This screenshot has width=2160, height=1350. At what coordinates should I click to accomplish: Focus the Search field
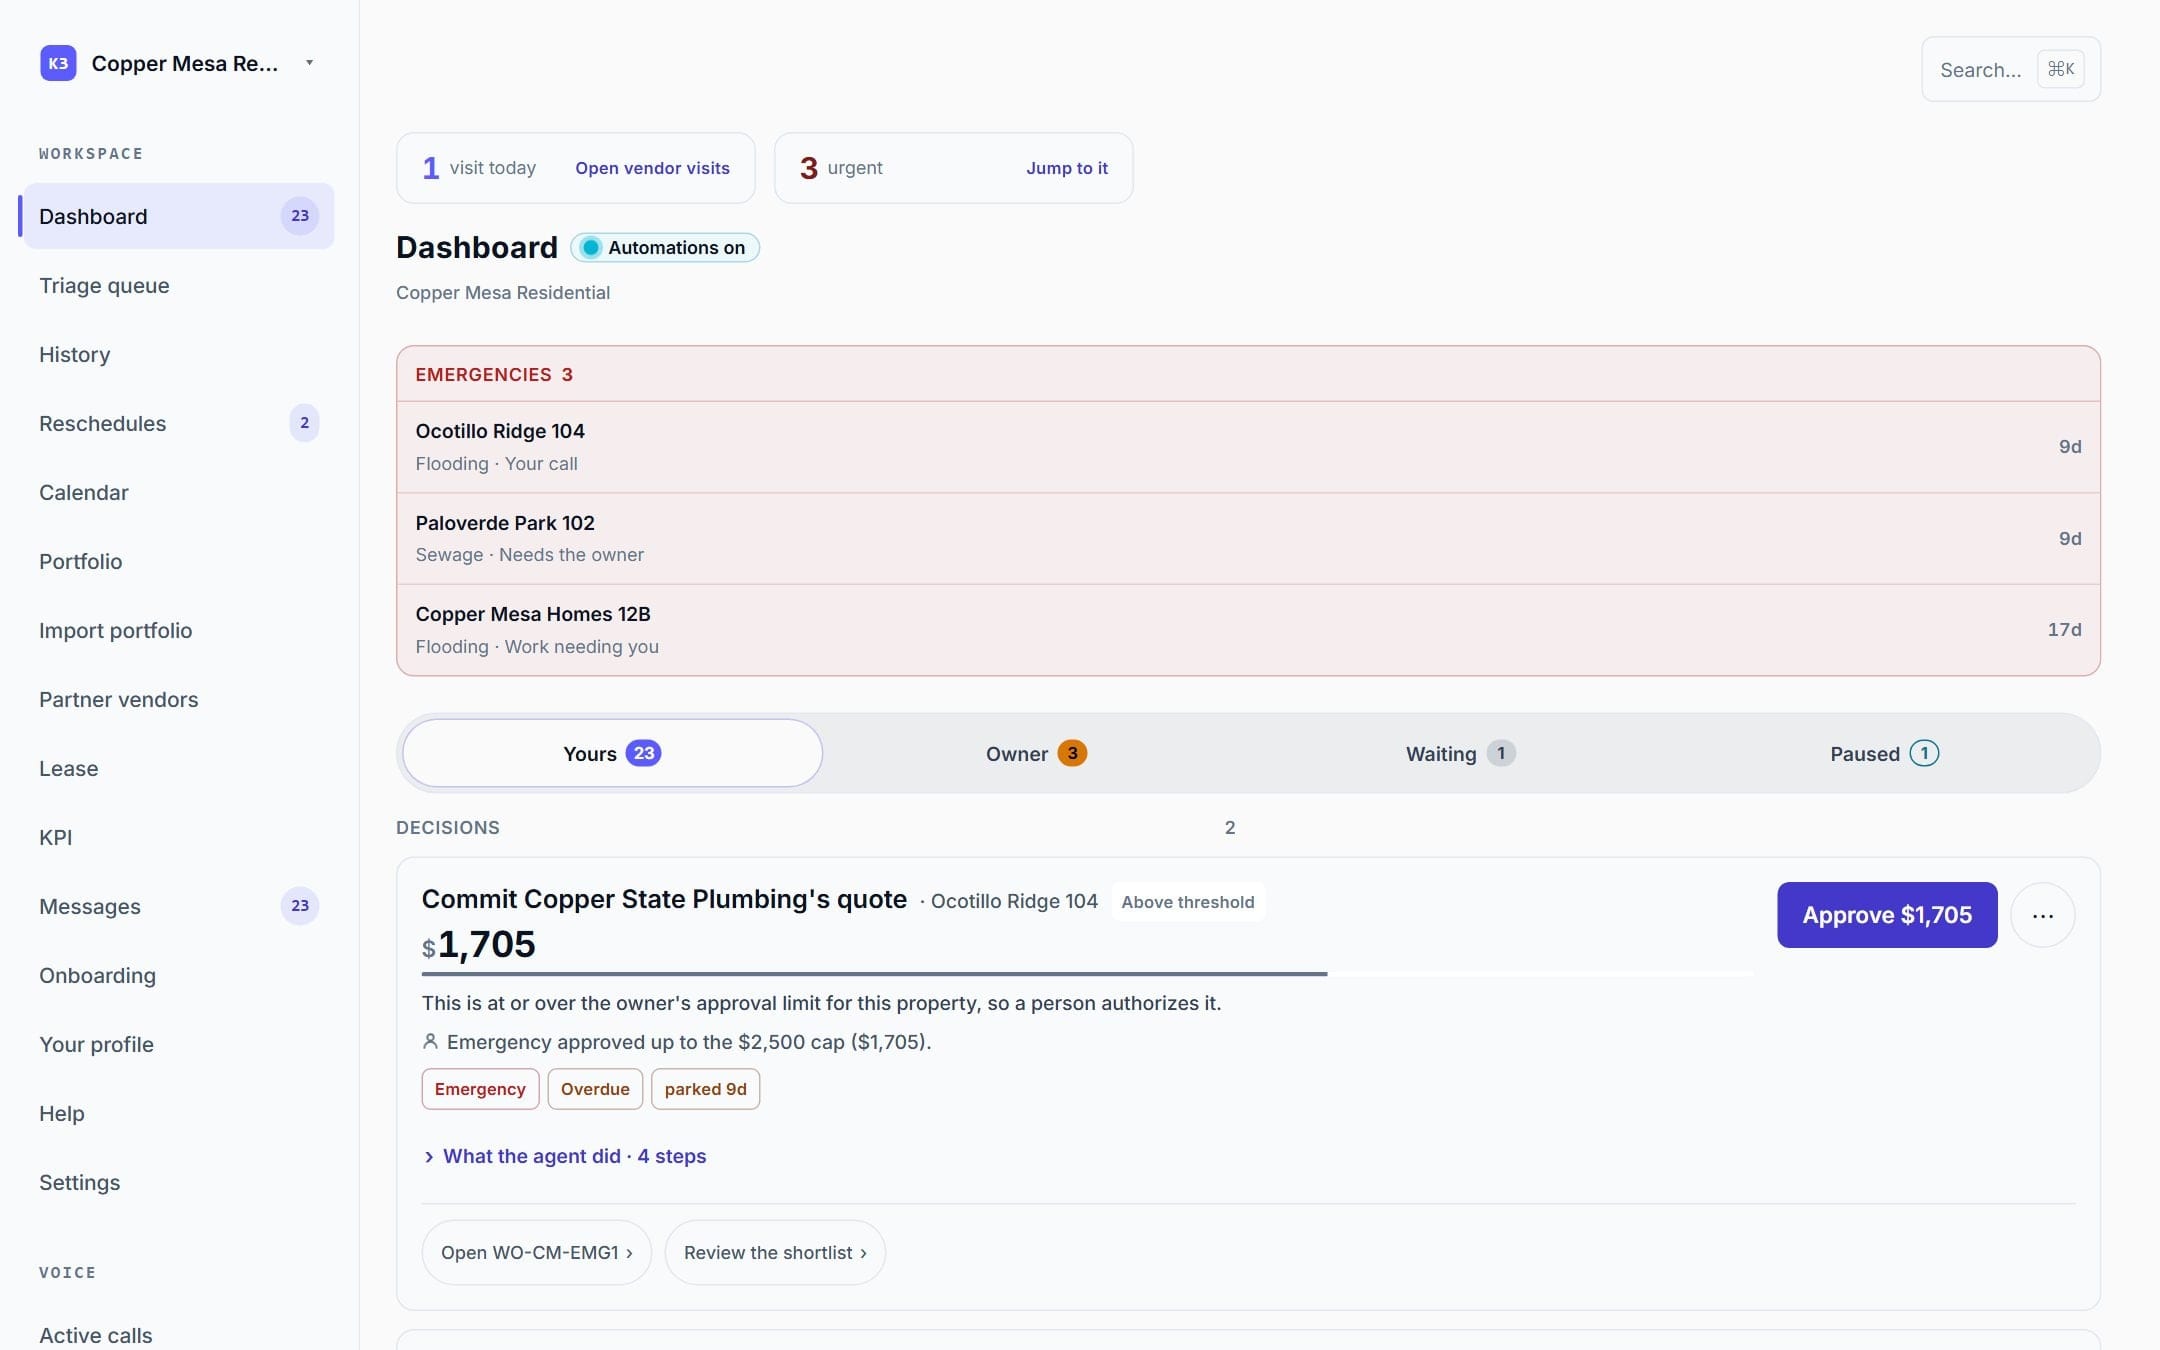click(2011, 69)
